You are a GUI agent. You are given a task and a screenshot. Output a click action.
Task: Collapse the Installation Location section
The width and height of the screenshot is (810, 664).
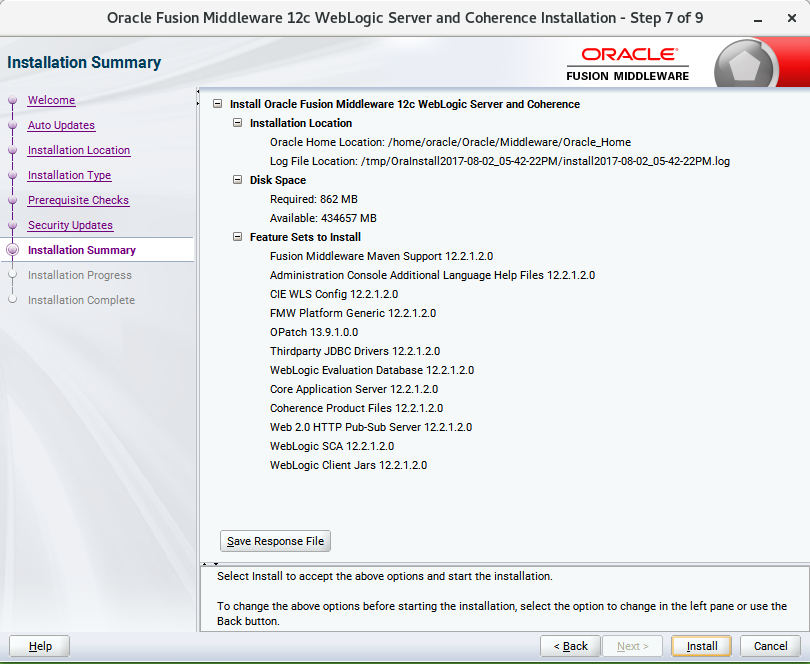pyautogui.click(x=237, y=123)
